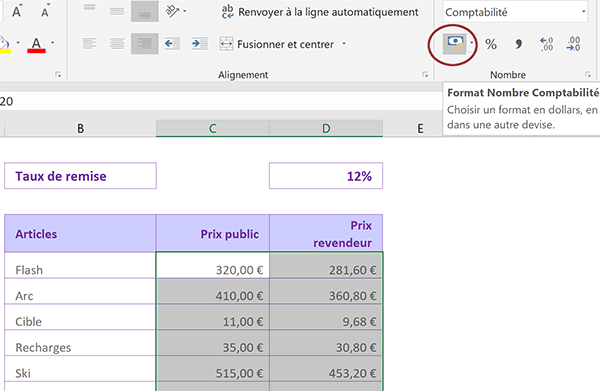Select cell with 515,00 €
Screen dimensions: 600x391
pos(213,369)
